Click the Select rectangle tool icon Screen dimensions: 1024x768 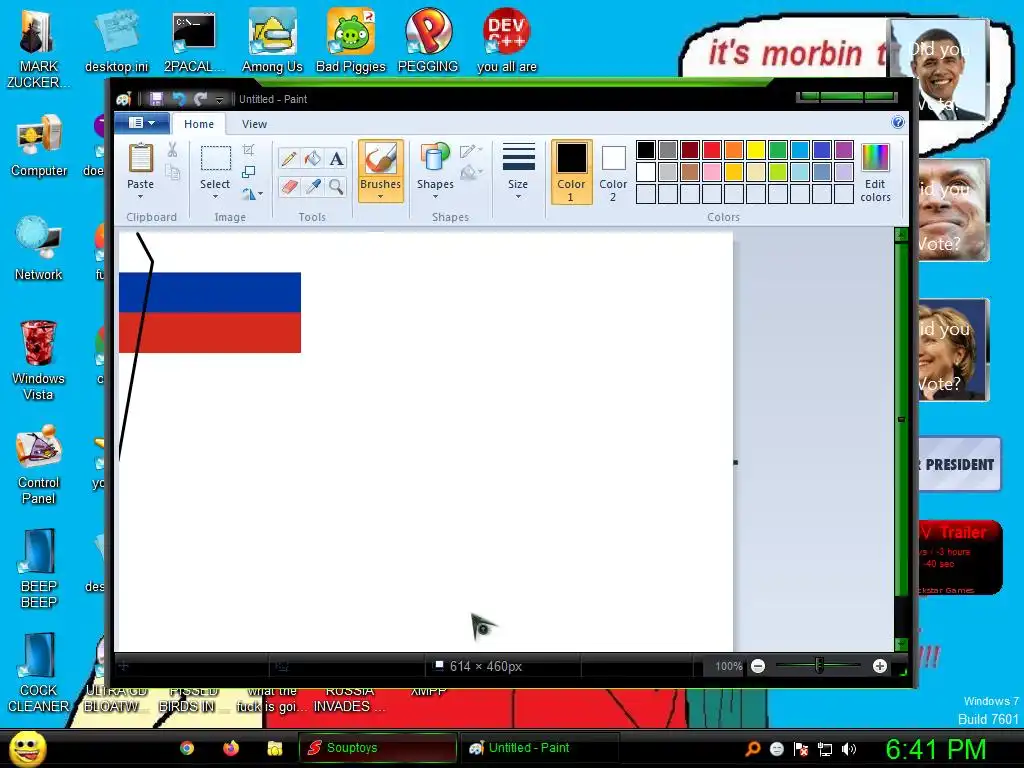point(215,159)
